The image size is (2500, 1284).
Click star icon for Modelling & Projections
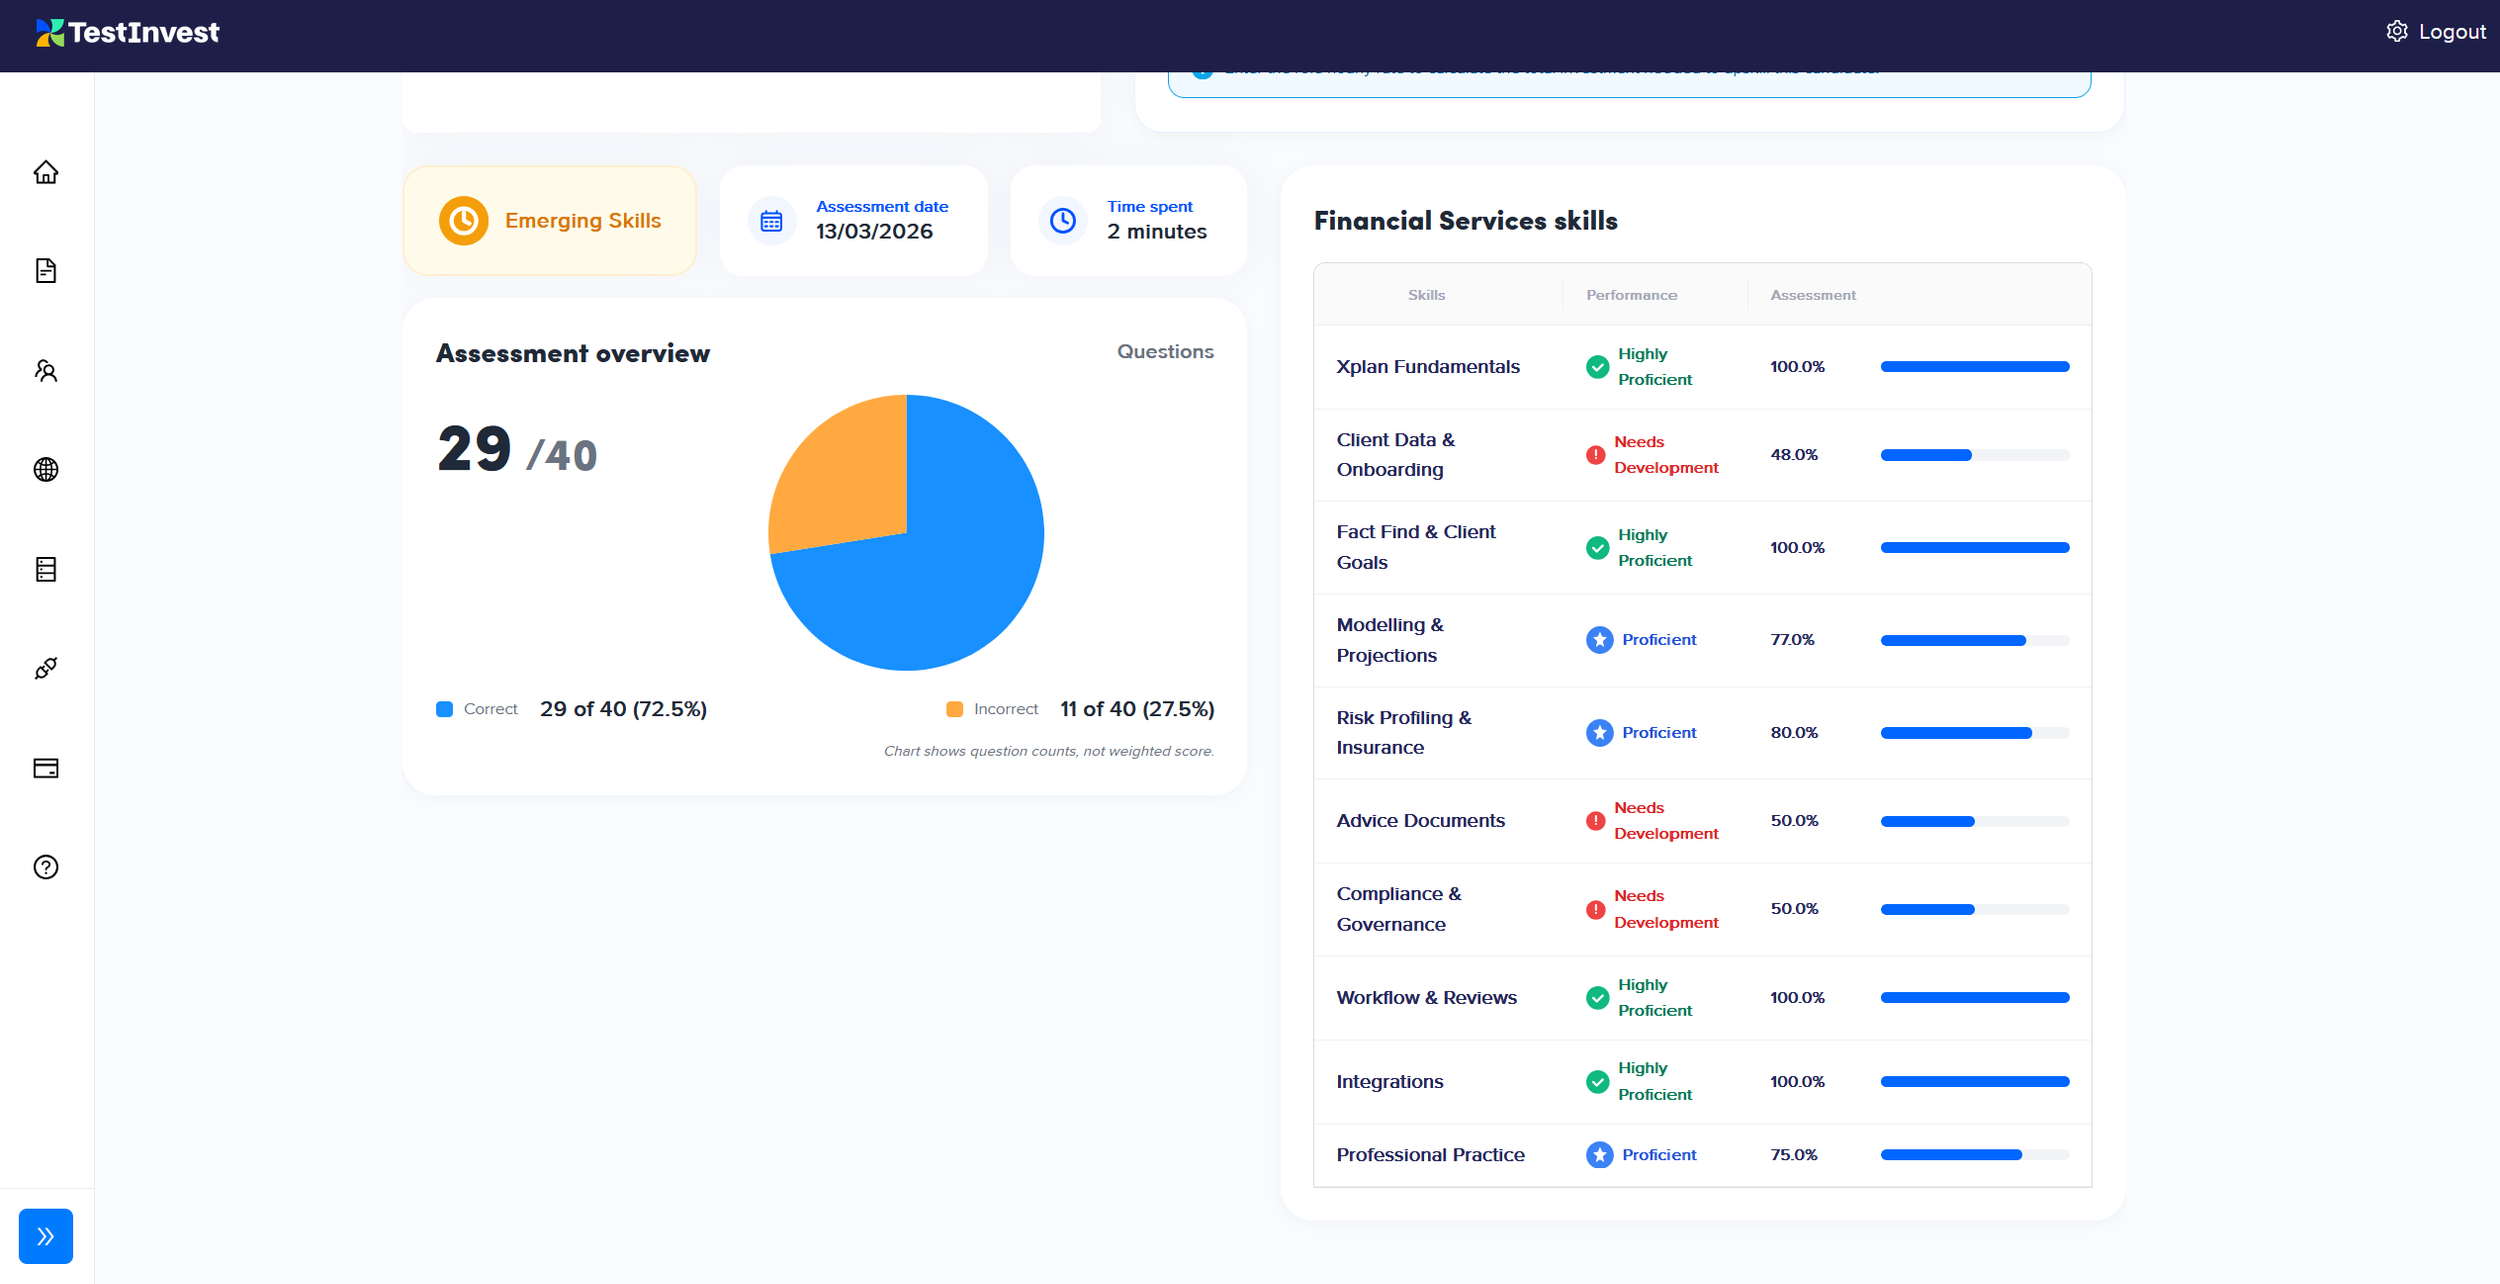pyautogui.click(x=1600, y=640)
